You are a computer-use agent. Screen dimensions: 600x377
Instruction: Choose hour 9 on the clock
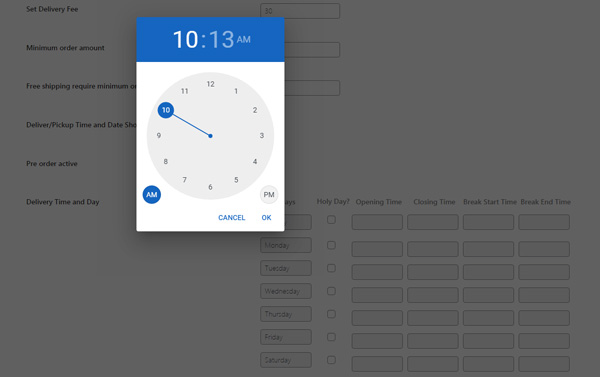click(159, 135)
